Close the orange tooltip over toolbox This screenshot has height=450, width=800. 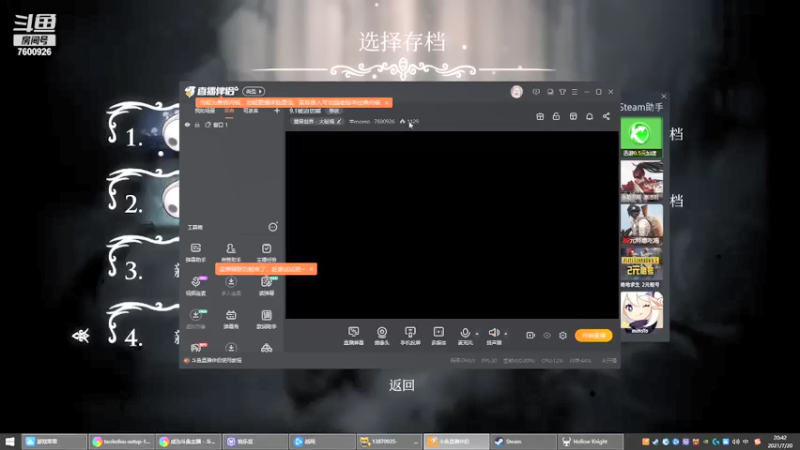tap(311, 269)
